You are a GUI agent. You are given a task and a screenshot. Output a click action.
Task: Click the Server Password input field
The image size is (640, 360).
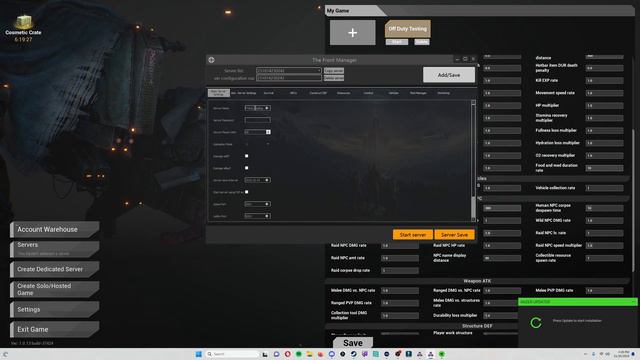257,120
